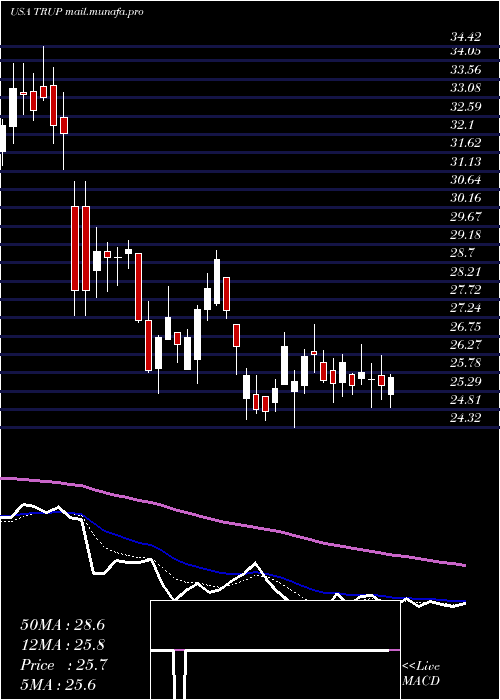
Task: Click the 26.75 price axis label
Action: pyautogui.click(x=466, y=326)
